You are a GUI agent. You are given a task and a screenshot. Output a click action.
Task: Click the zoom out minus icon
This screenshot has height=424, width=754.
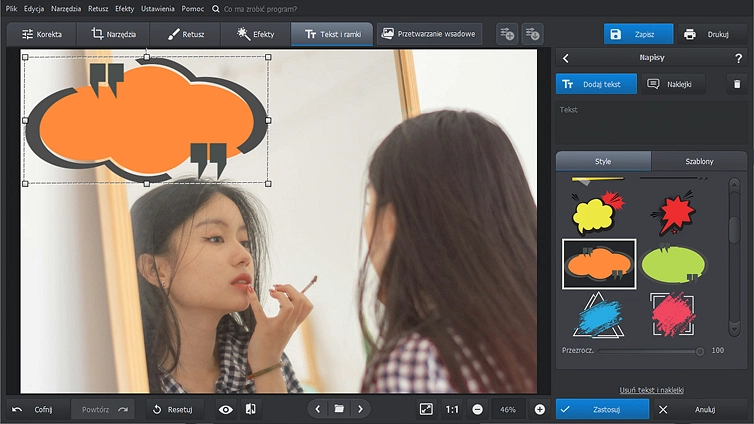(477, 409)
